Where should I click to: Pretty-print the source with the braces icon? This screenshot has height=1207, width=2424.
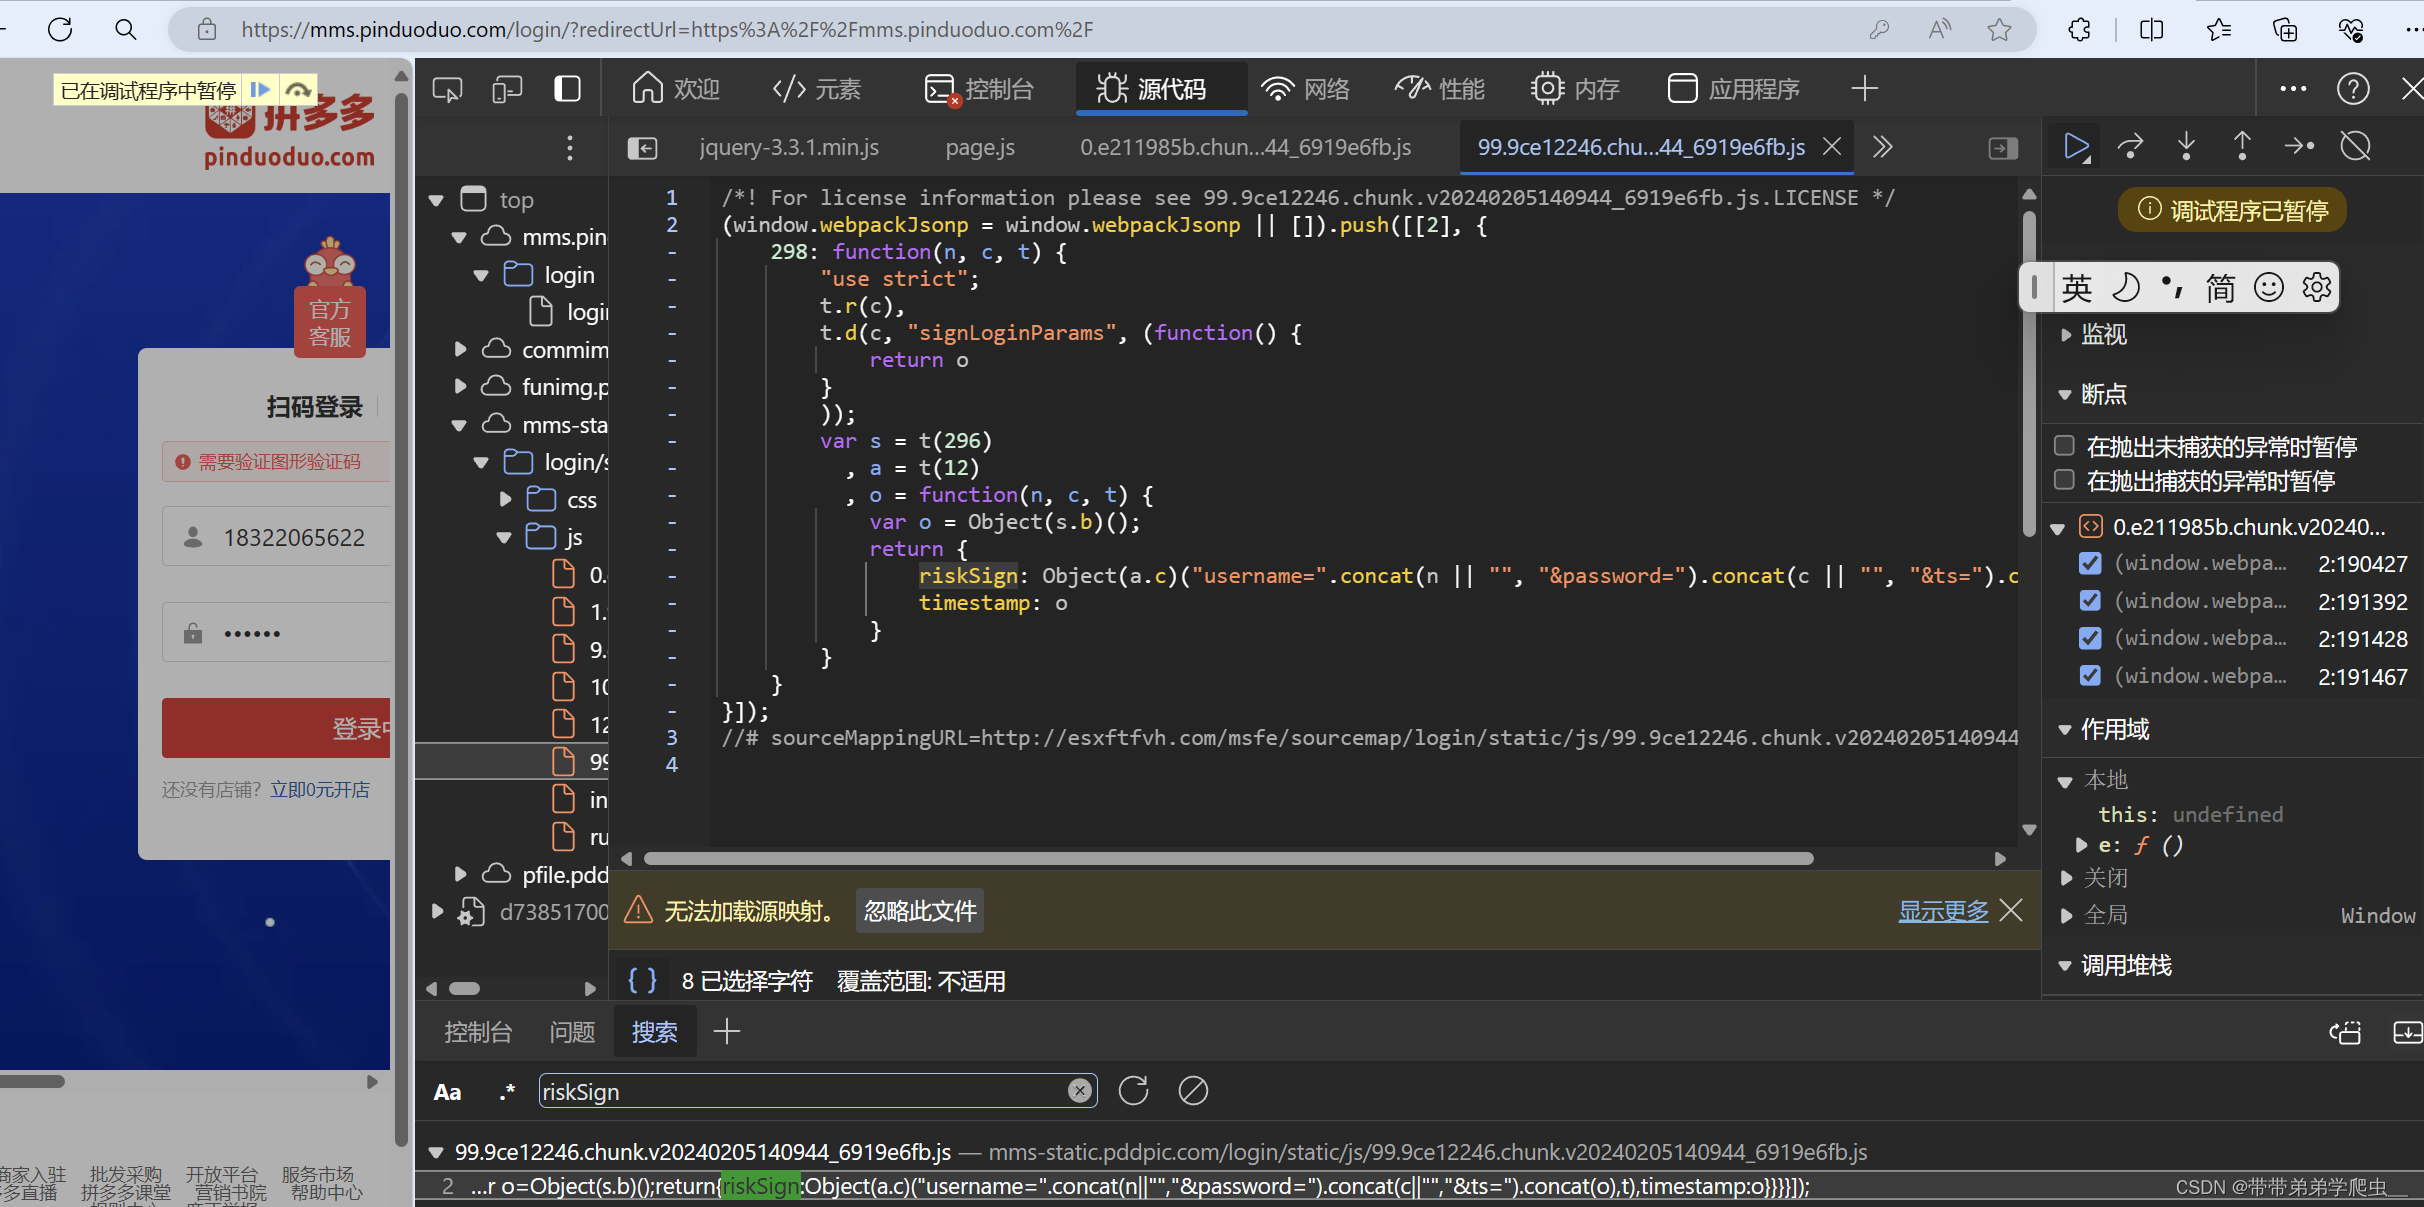tap(643, 980)
